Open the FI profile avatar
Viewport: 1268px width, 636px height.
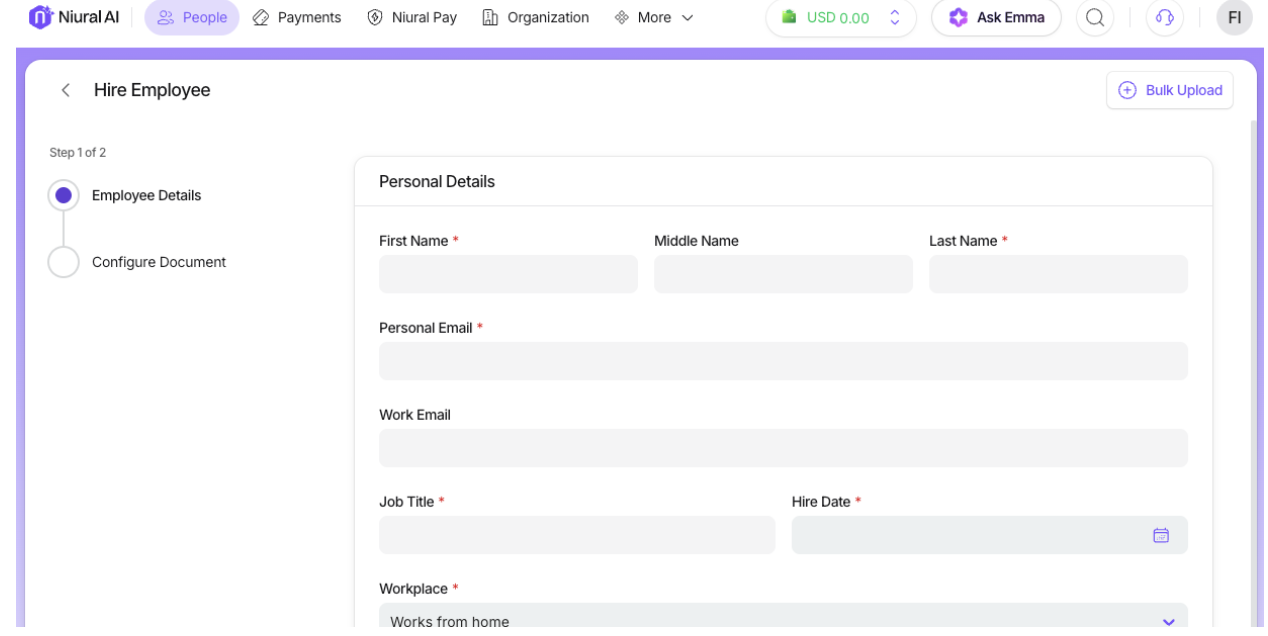(1235, 17)
